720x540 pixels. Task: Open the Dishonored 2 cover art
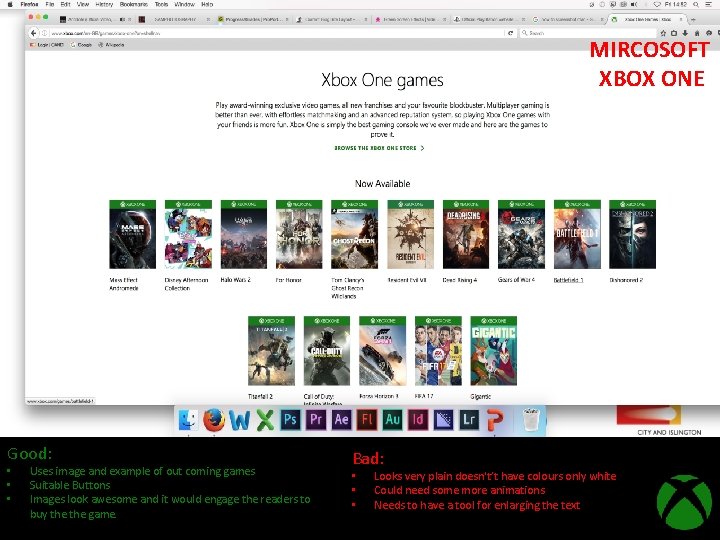click(632, 234)
